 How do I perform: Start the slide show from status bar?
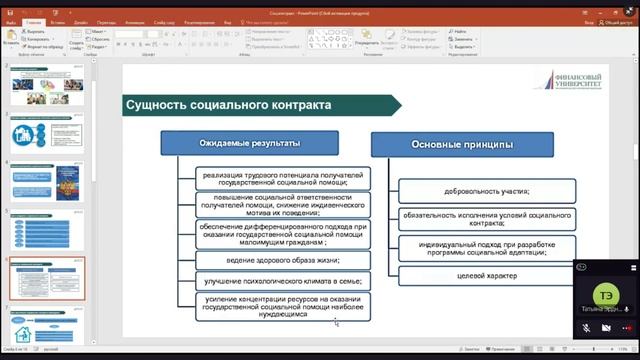click(564, 349)
